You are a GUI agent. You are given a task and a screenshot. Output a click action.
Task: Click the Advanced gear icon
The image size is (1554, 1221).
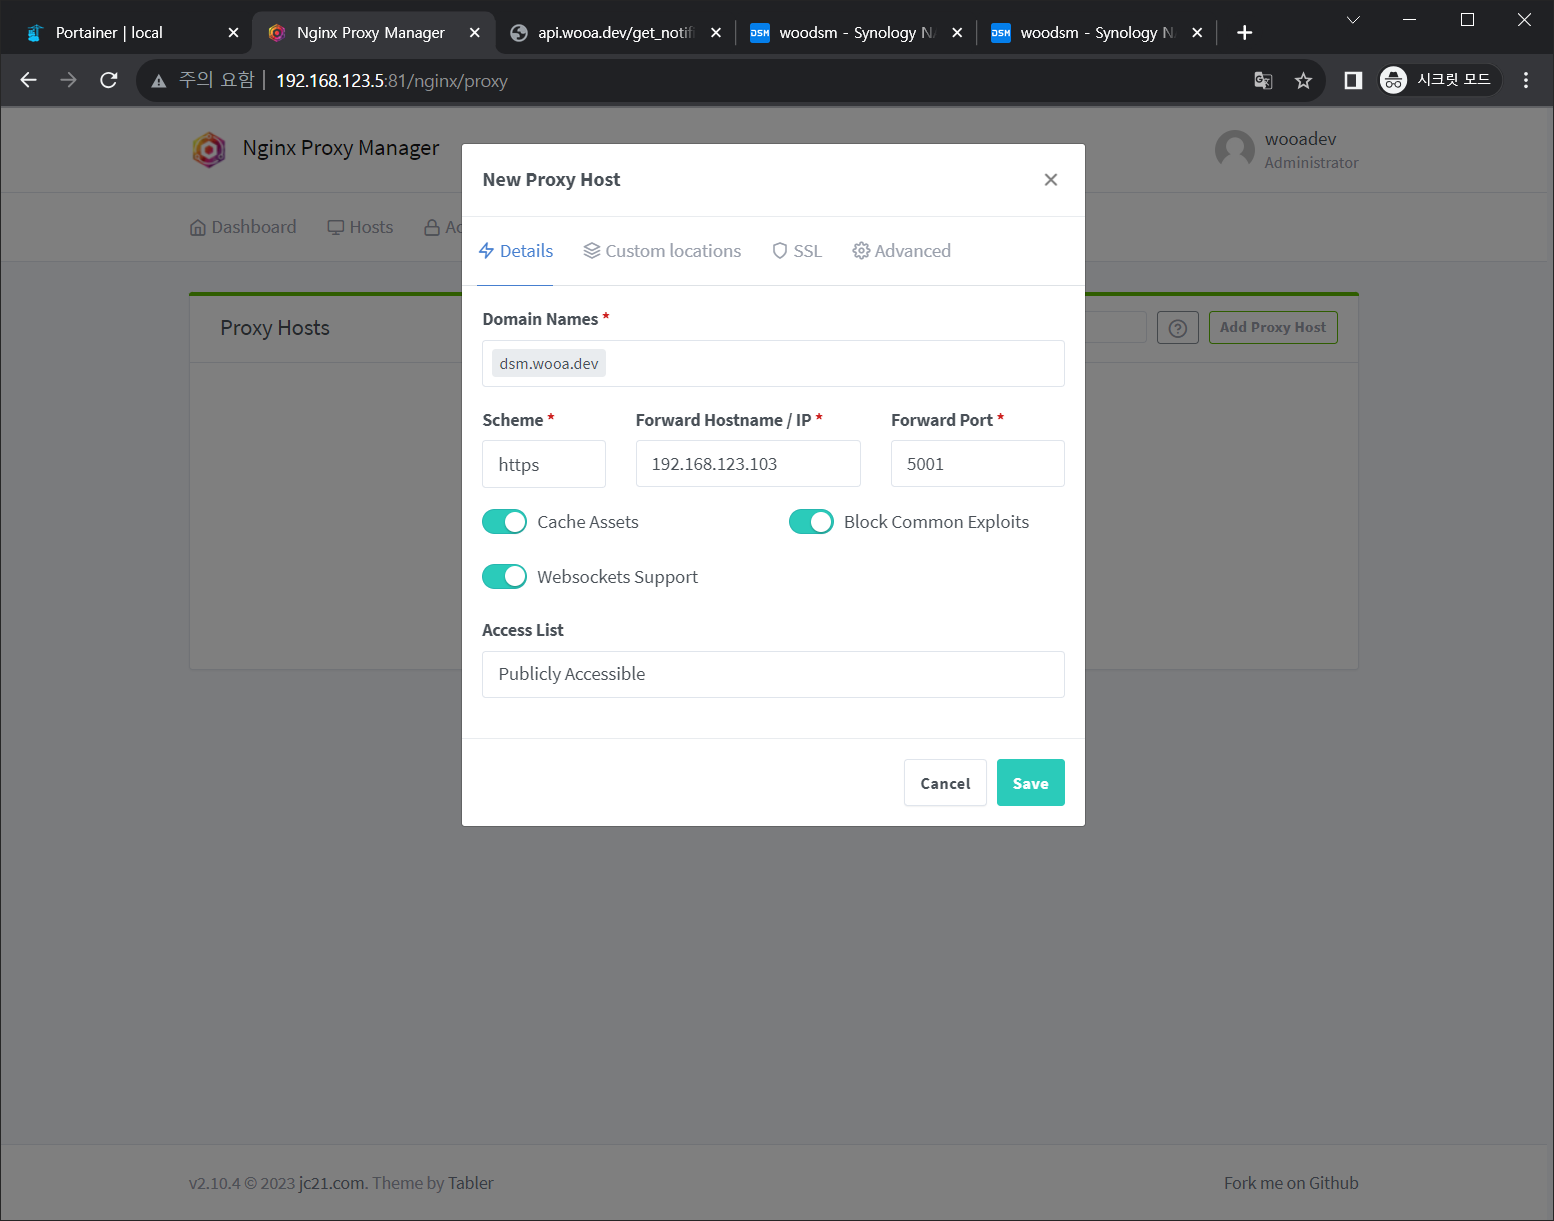click(861, 251)
